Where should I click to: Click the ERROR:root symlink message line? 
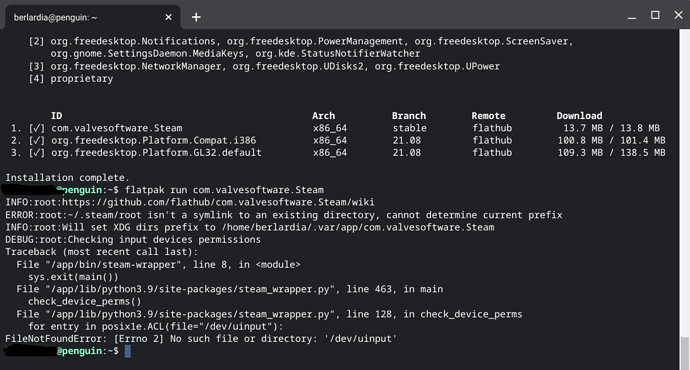(284, 215)
